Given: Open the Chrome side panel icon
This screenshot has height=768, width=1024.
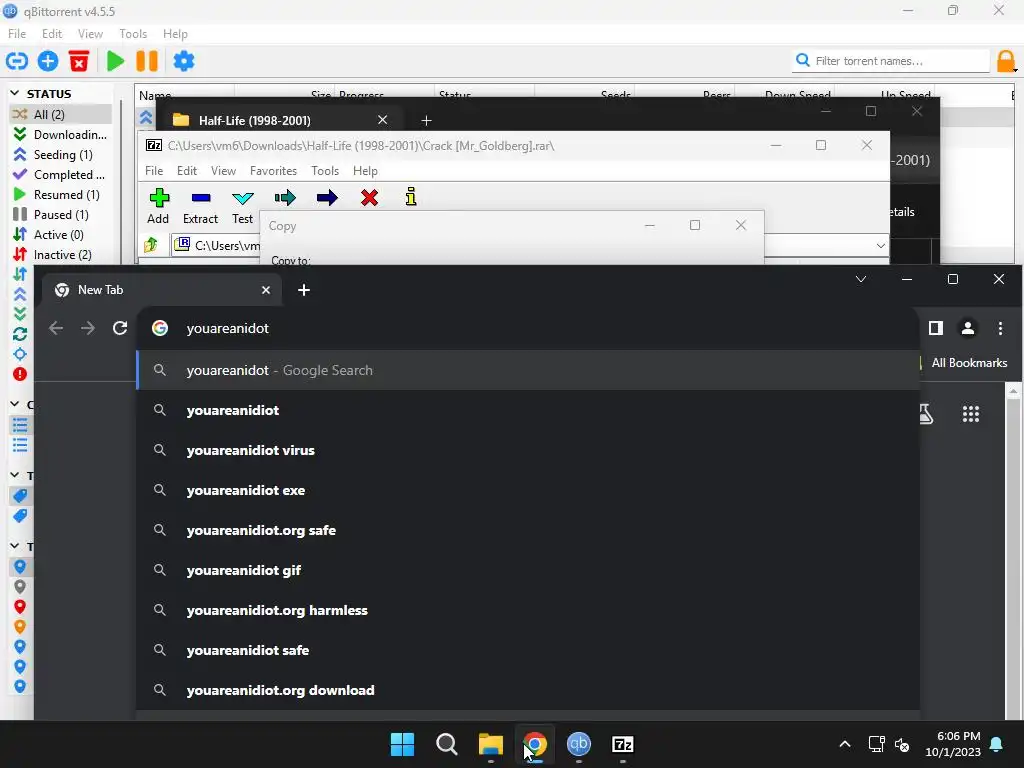Looking at the screenshot, I should tap(936, 328).
